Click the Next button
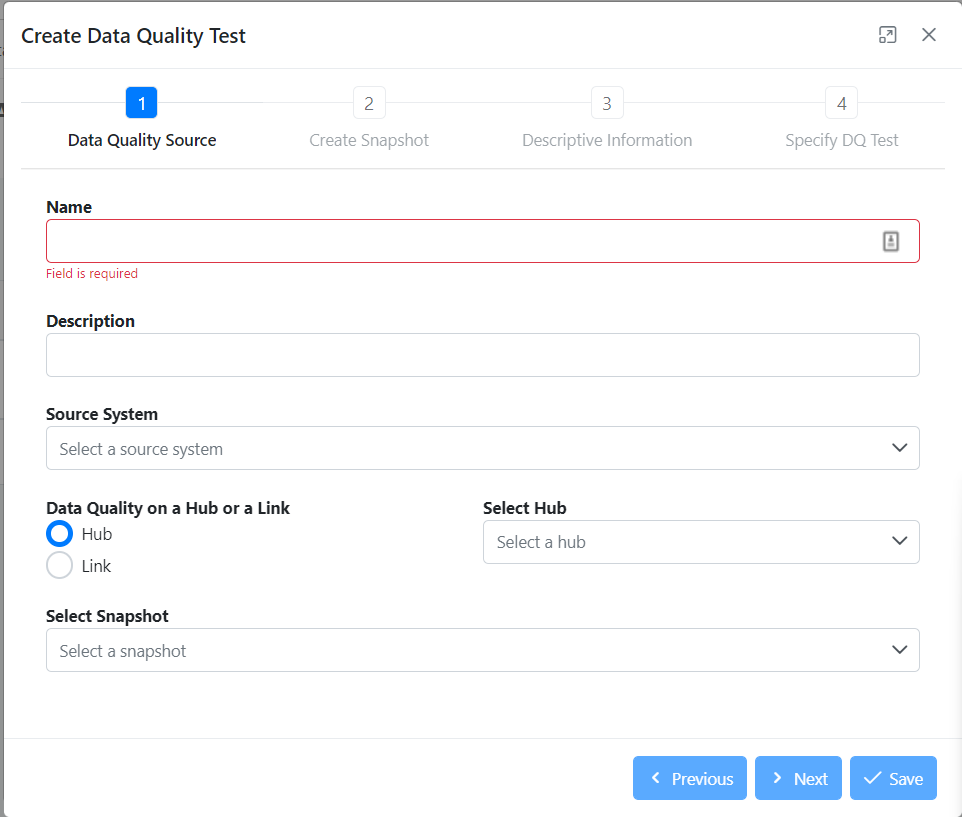The width and height of the screenshot is (962, 817). pos(798,778)
